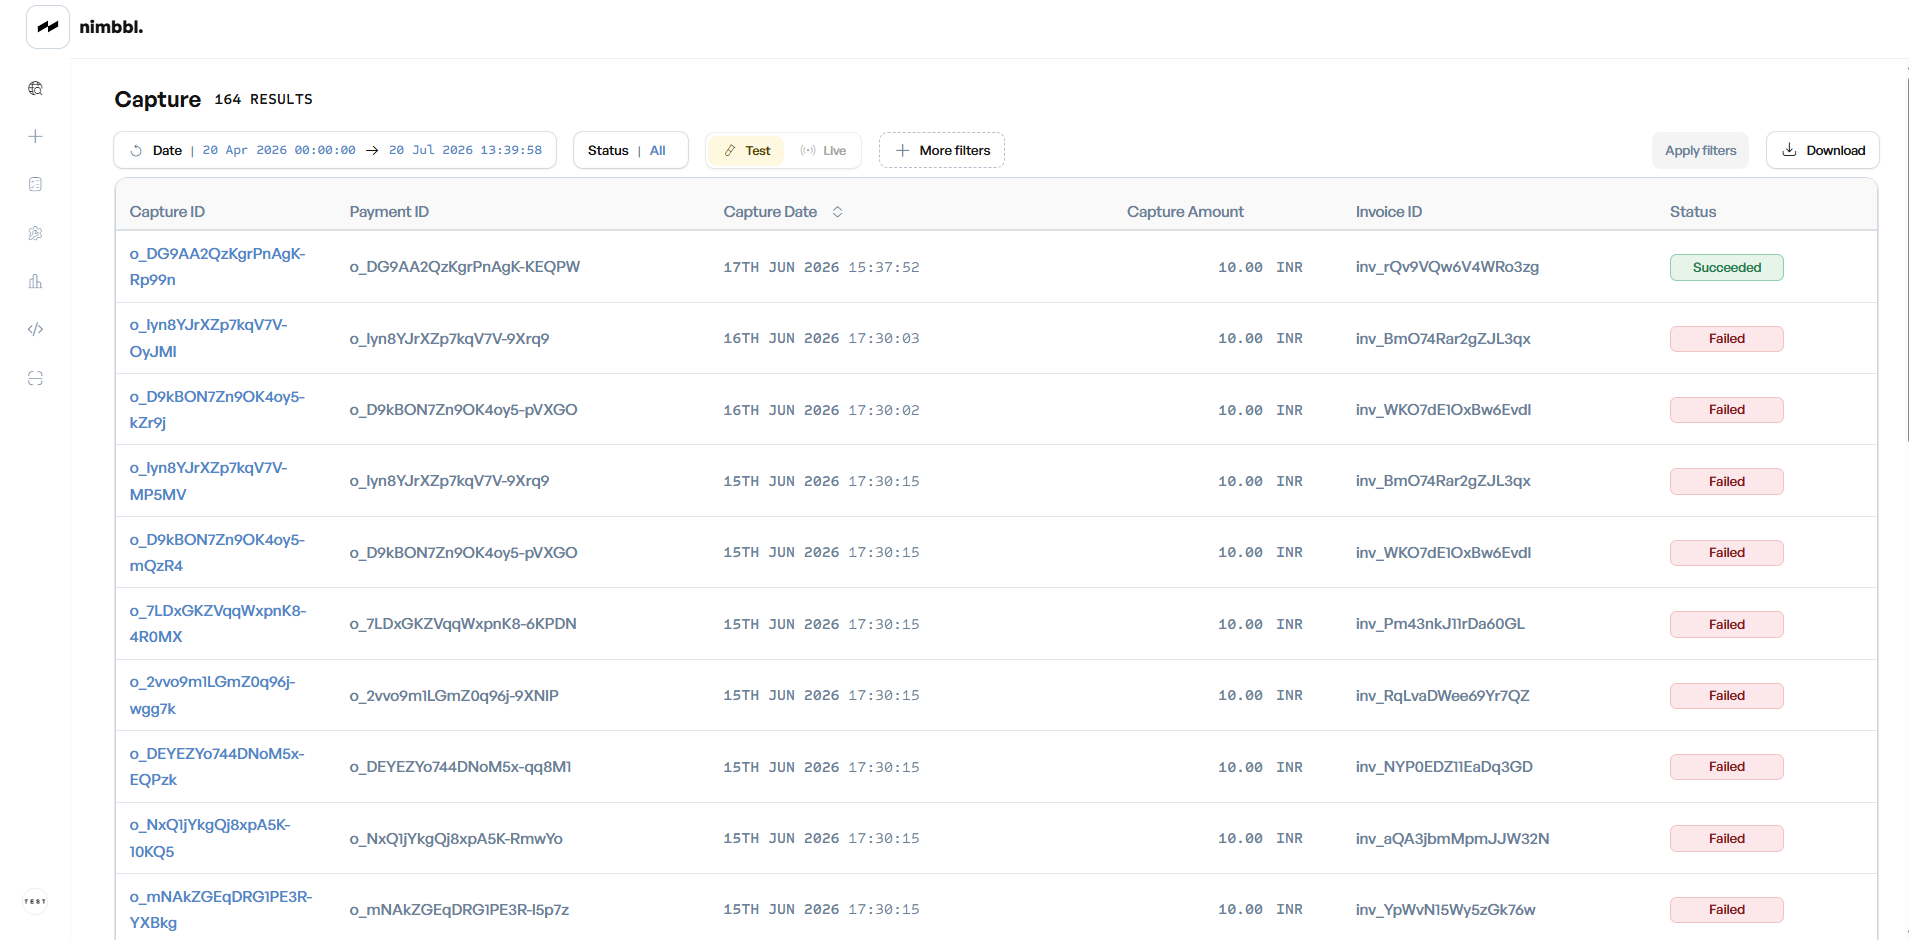Open the checklist sidebar icon
The image size is (1909, 940).
(35, 184)
